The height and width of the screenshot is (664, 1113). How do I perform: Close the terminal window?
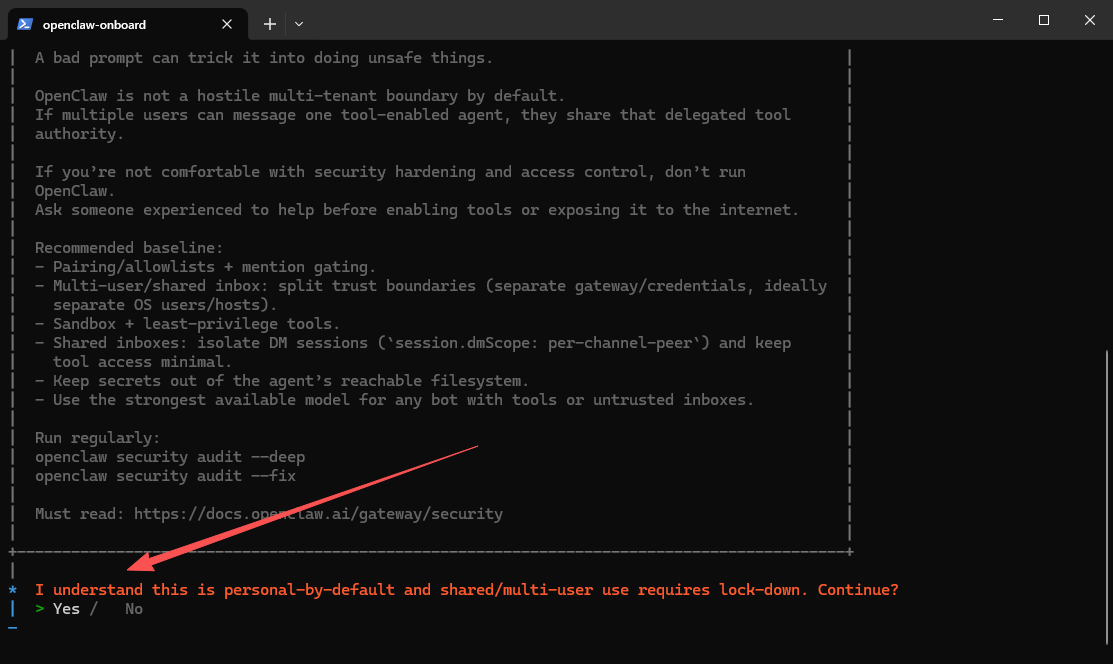click(x=1089, y=20)
